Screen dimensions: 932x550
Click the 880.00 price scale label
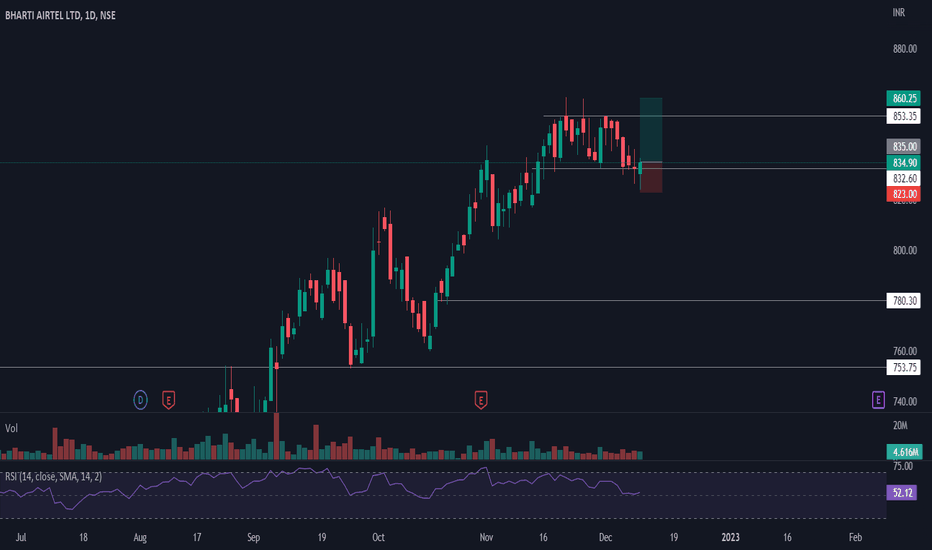click(x=905, y=49)
